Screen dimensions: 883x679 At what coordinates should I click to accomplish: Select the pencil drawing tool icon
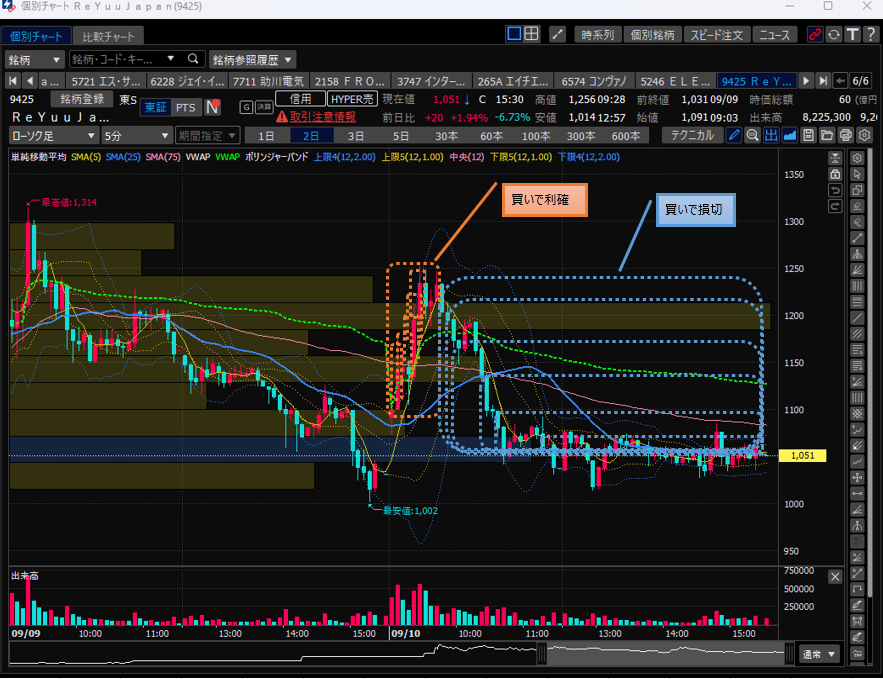tap(735, 135)
